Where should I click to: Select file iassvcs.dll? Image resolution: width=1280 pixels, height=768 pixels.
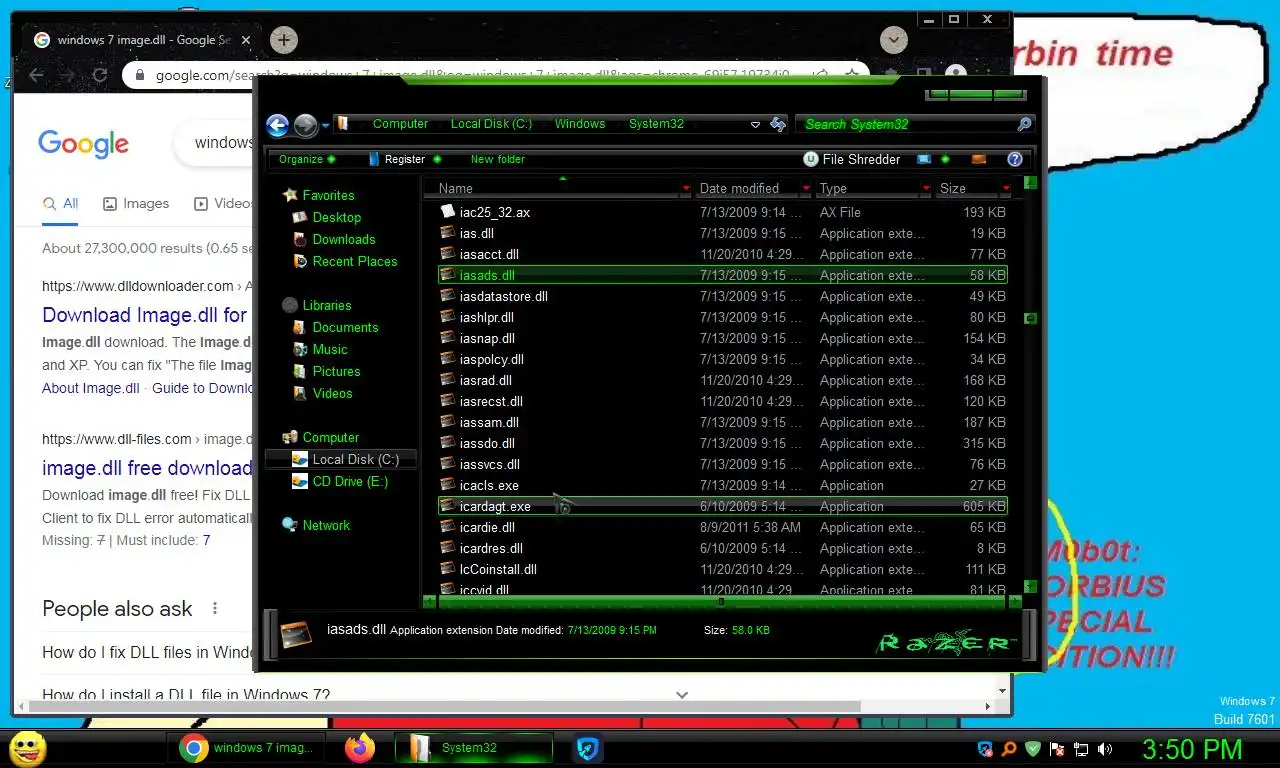(489, 464)
